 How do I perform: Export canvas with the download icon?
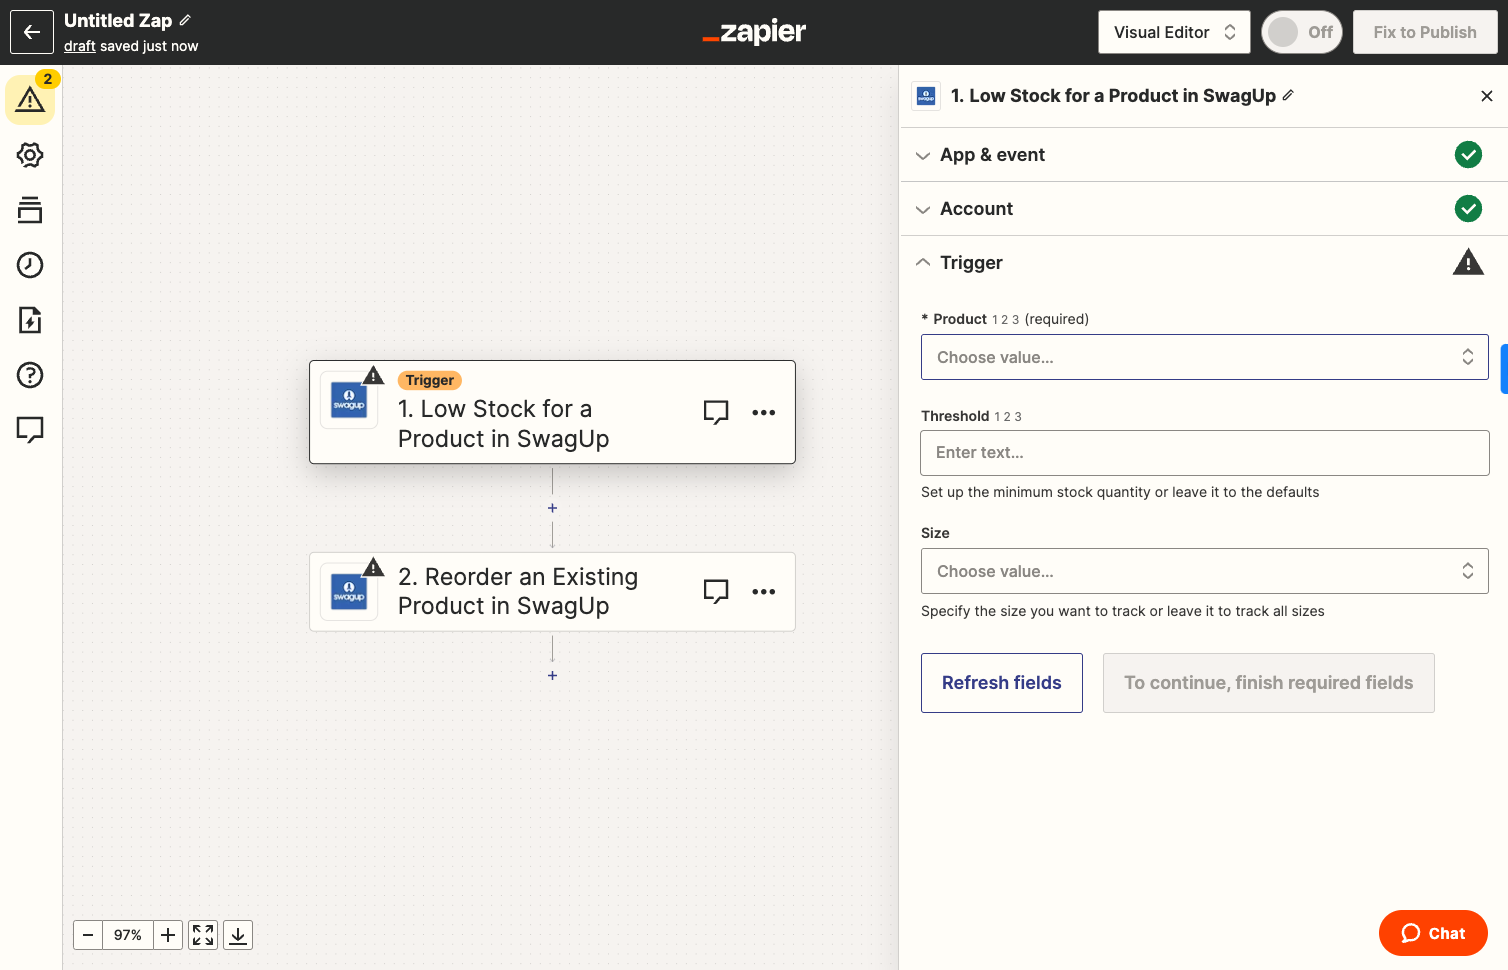(238, 935)
